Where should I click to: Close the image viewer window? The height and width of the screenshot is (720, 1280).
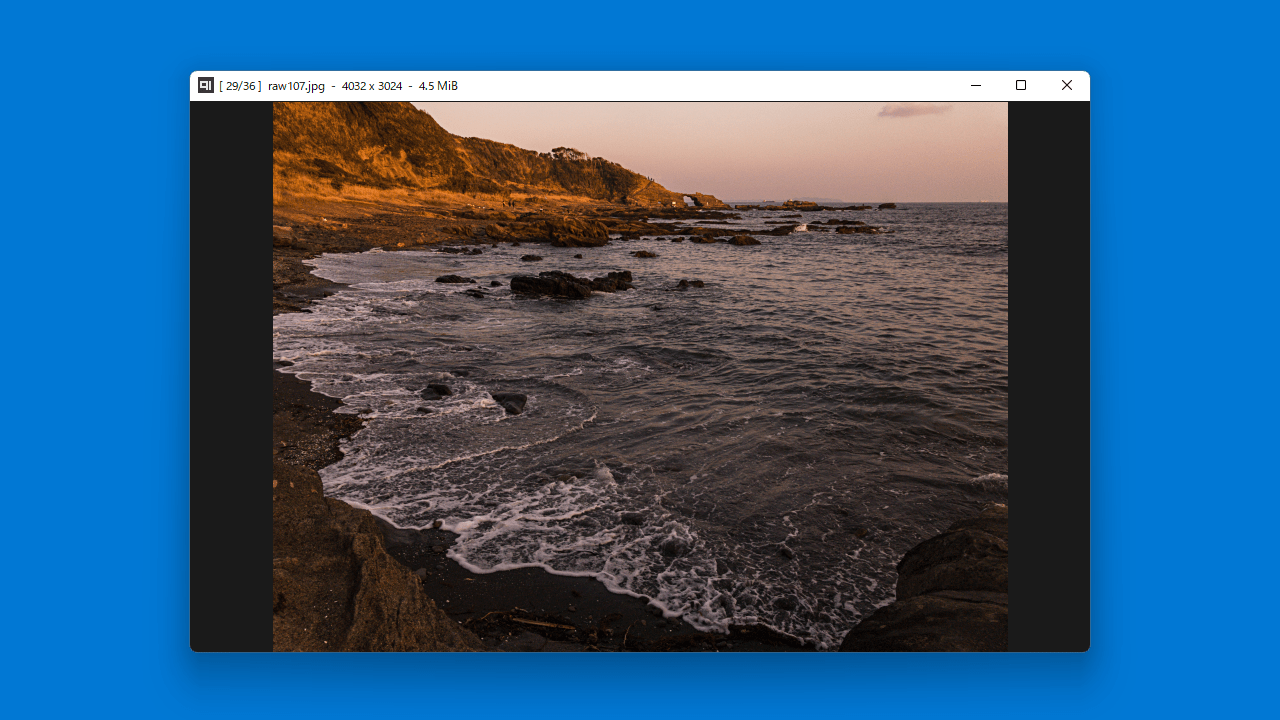[1067, 86]
